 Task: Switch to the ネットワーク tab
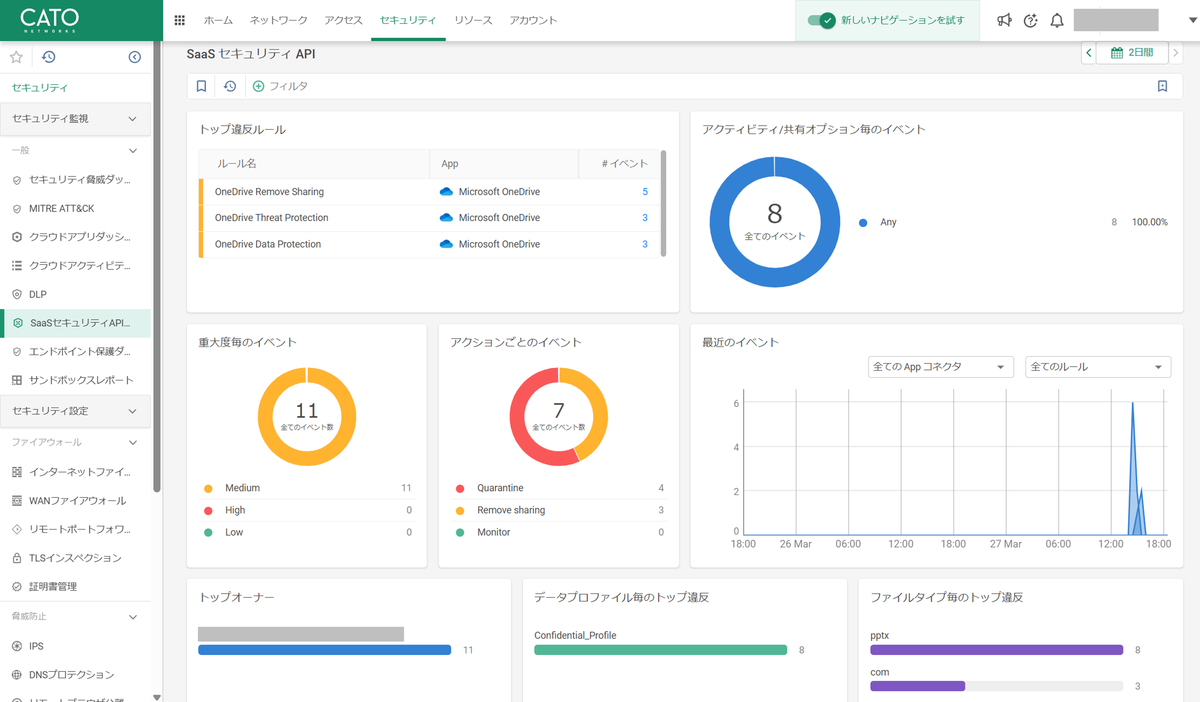(x=279, y=20)
